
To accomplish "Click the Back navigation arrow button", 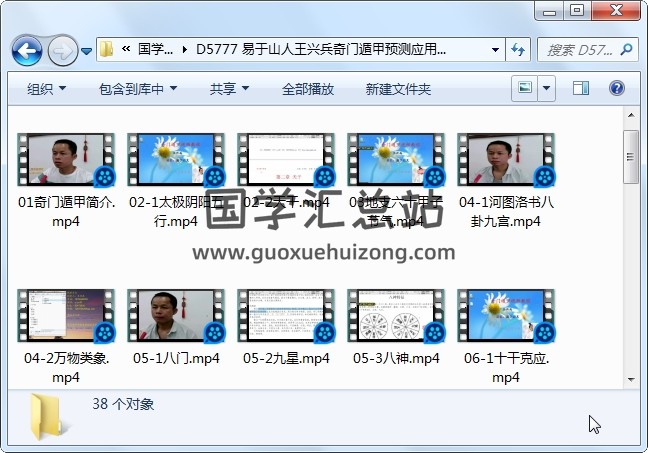I will 27,49.
